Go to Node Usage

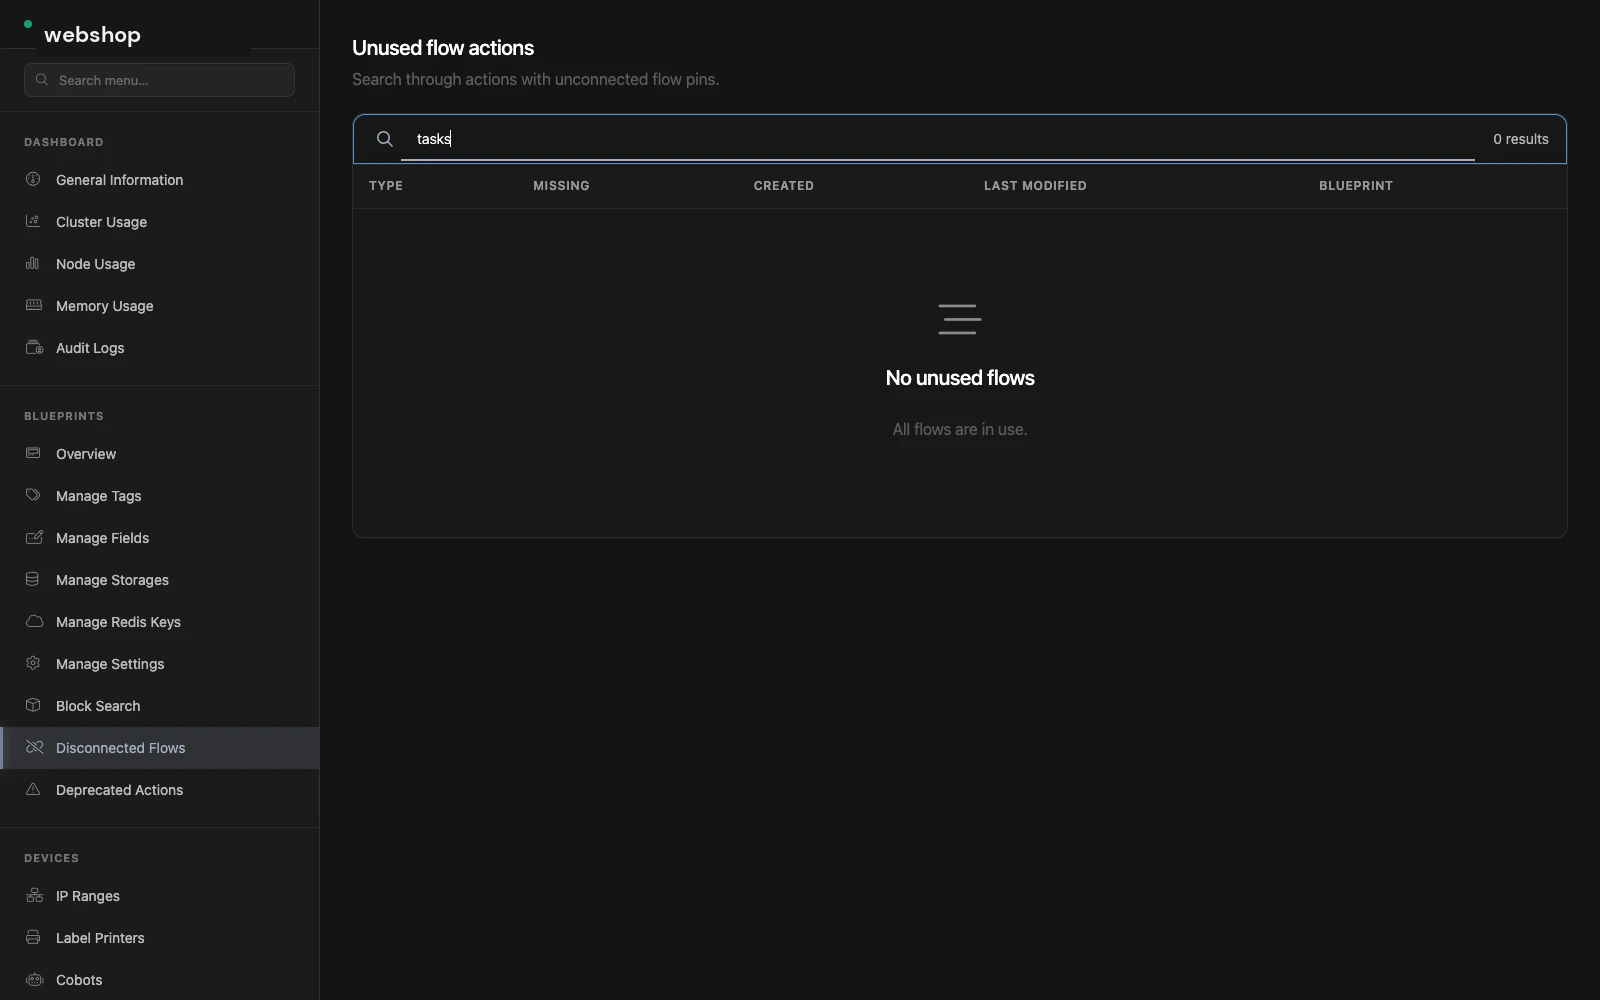tap(160, 264)
